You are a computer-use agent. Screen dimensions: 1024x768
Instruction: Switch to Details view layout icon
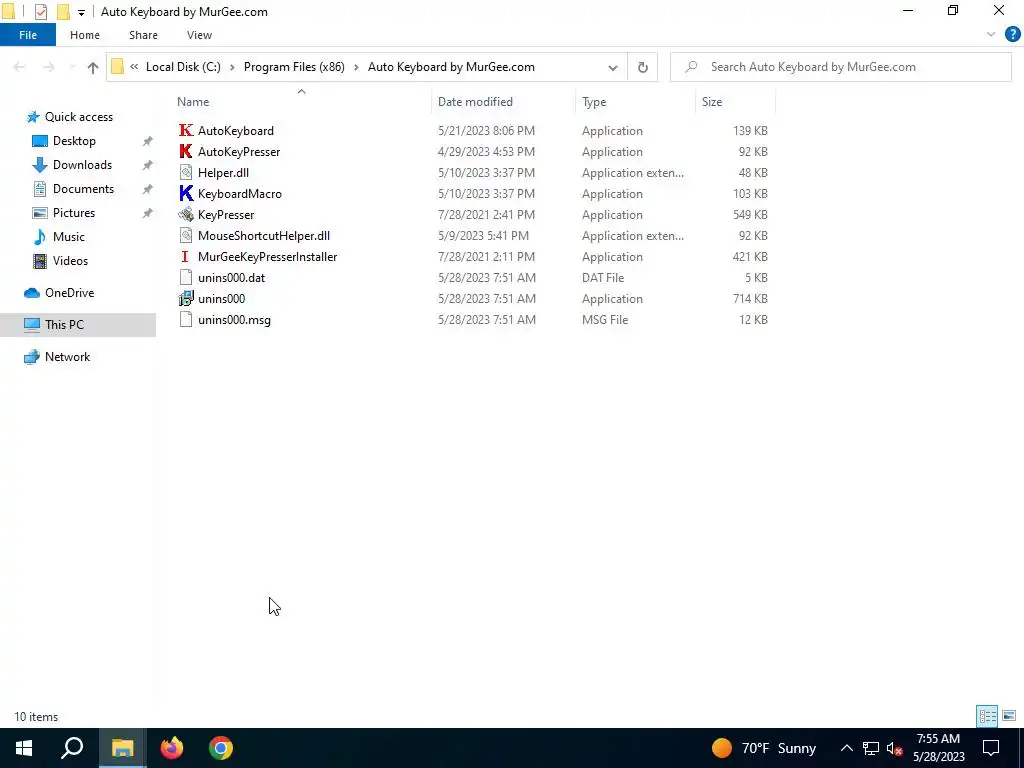pos(987,716)
